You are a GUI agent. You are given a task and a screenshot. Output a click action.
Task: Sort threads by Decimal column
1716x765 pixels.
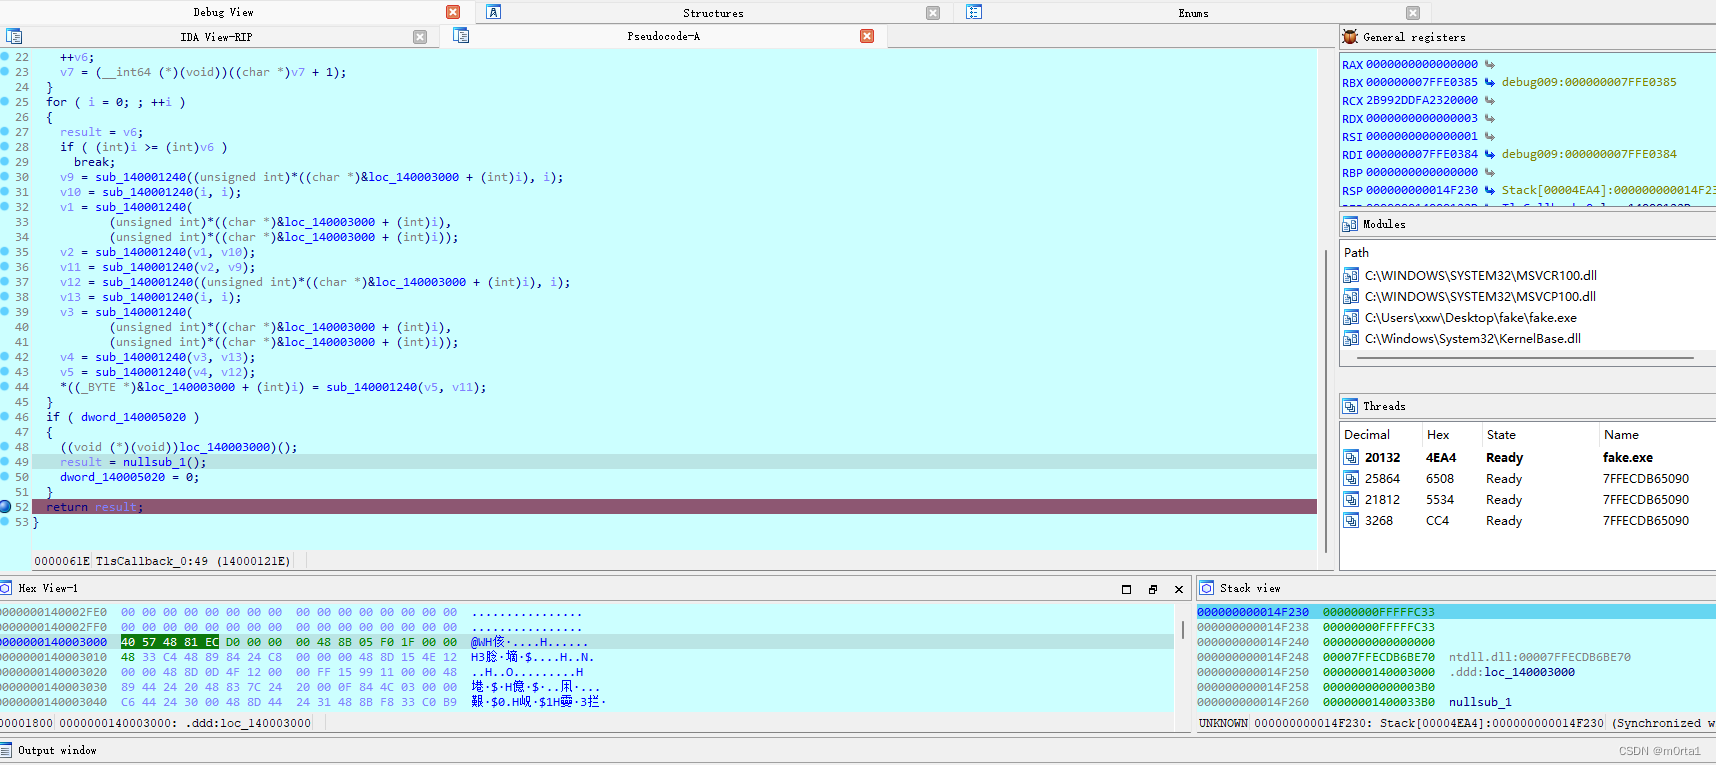1367,435
